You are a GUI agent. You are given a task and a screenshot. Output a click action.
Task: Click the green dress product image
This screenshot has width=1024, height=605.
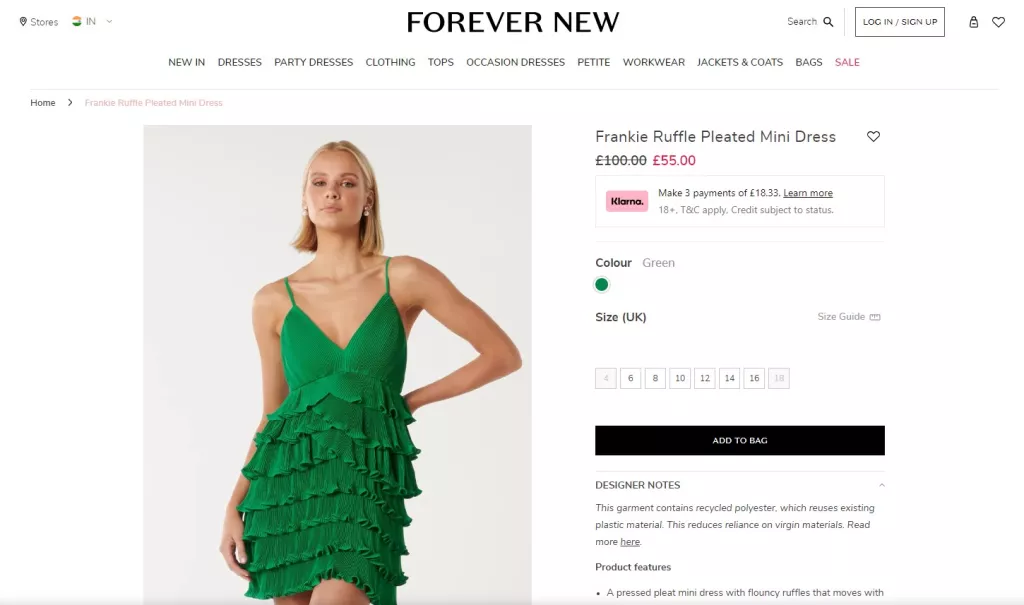(x=338, y=365)
